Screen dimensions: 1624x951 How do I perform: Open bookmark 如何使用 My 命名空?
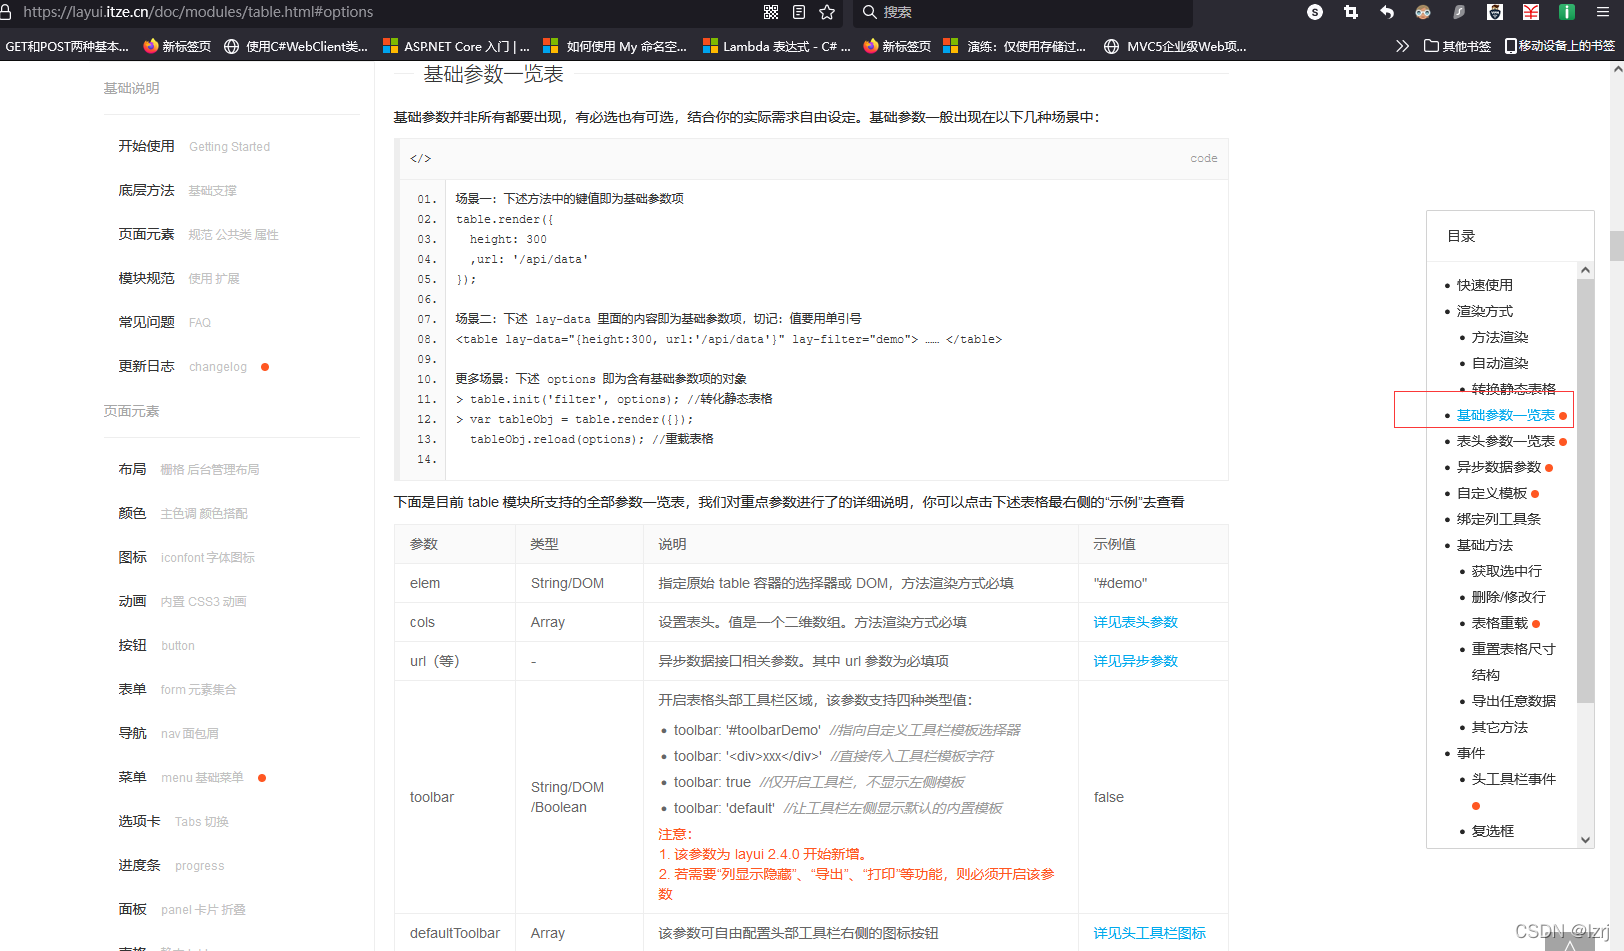tap(615, 46)
